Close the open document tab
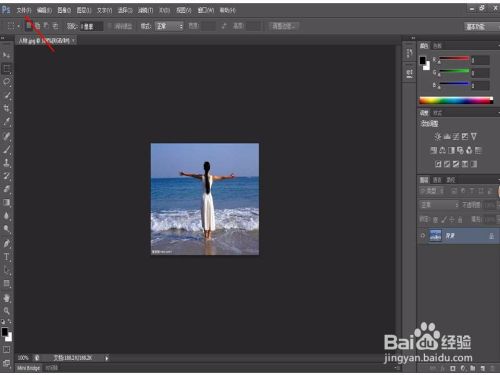This screenshot has width=500, height=375. pyautogui.click(x=73, y=41)
